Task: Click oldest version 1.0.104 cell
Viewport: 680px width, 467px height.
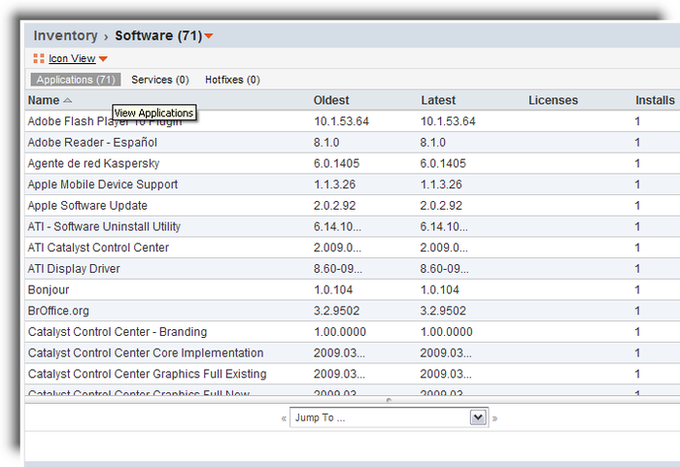Action: click(x=333, y=290)
